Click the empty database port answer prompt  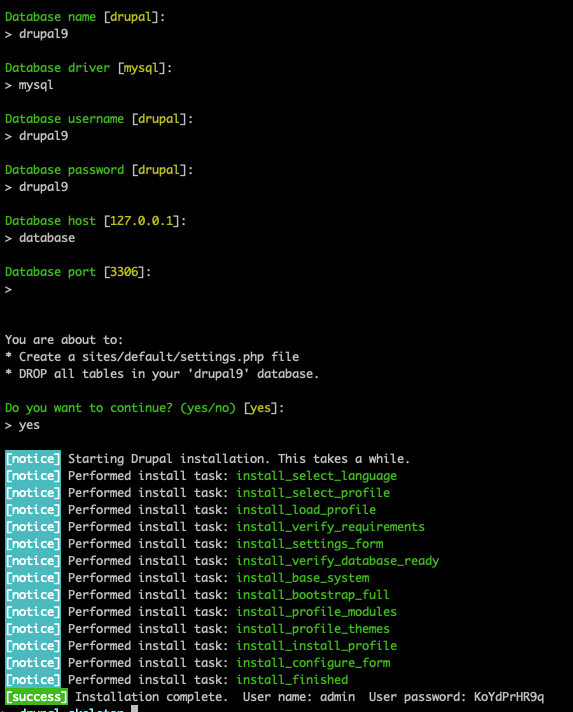pos(9,289)
